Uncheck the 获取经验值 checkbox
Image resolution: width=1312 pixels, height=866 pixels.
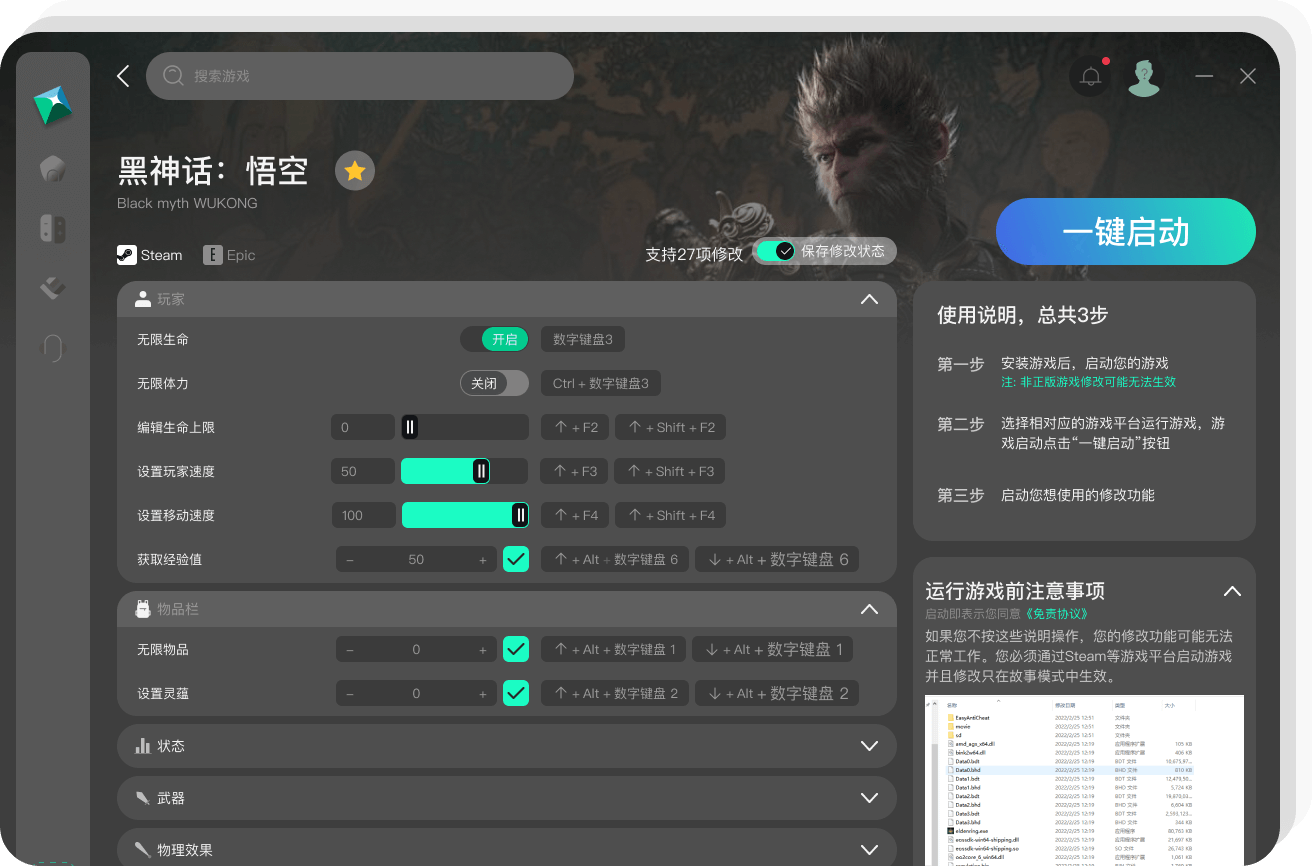point(516,559)
